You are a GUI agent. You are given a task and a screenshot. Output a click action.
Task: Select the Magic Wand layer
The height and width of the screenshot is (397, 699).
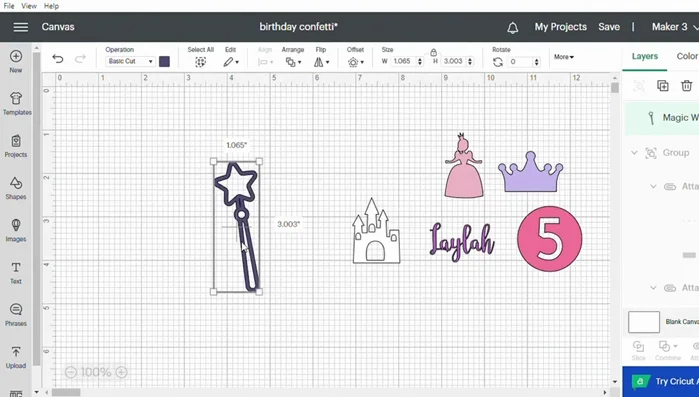(662, 118)
